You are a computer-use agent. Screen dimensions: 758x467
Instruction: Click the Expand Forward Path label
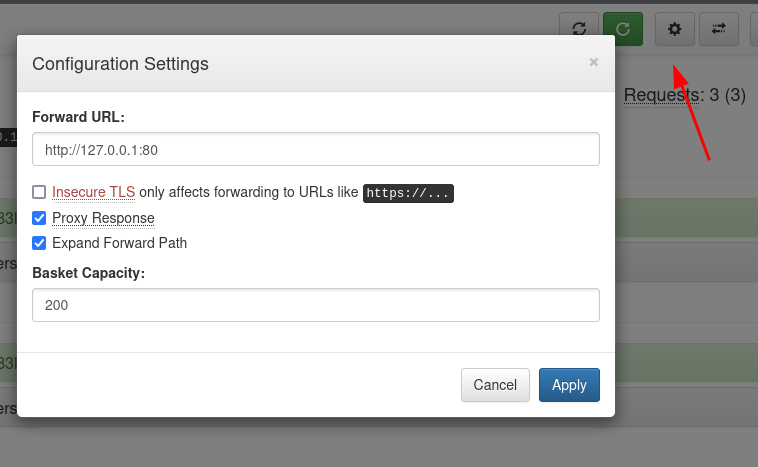(x=119, y=243)
